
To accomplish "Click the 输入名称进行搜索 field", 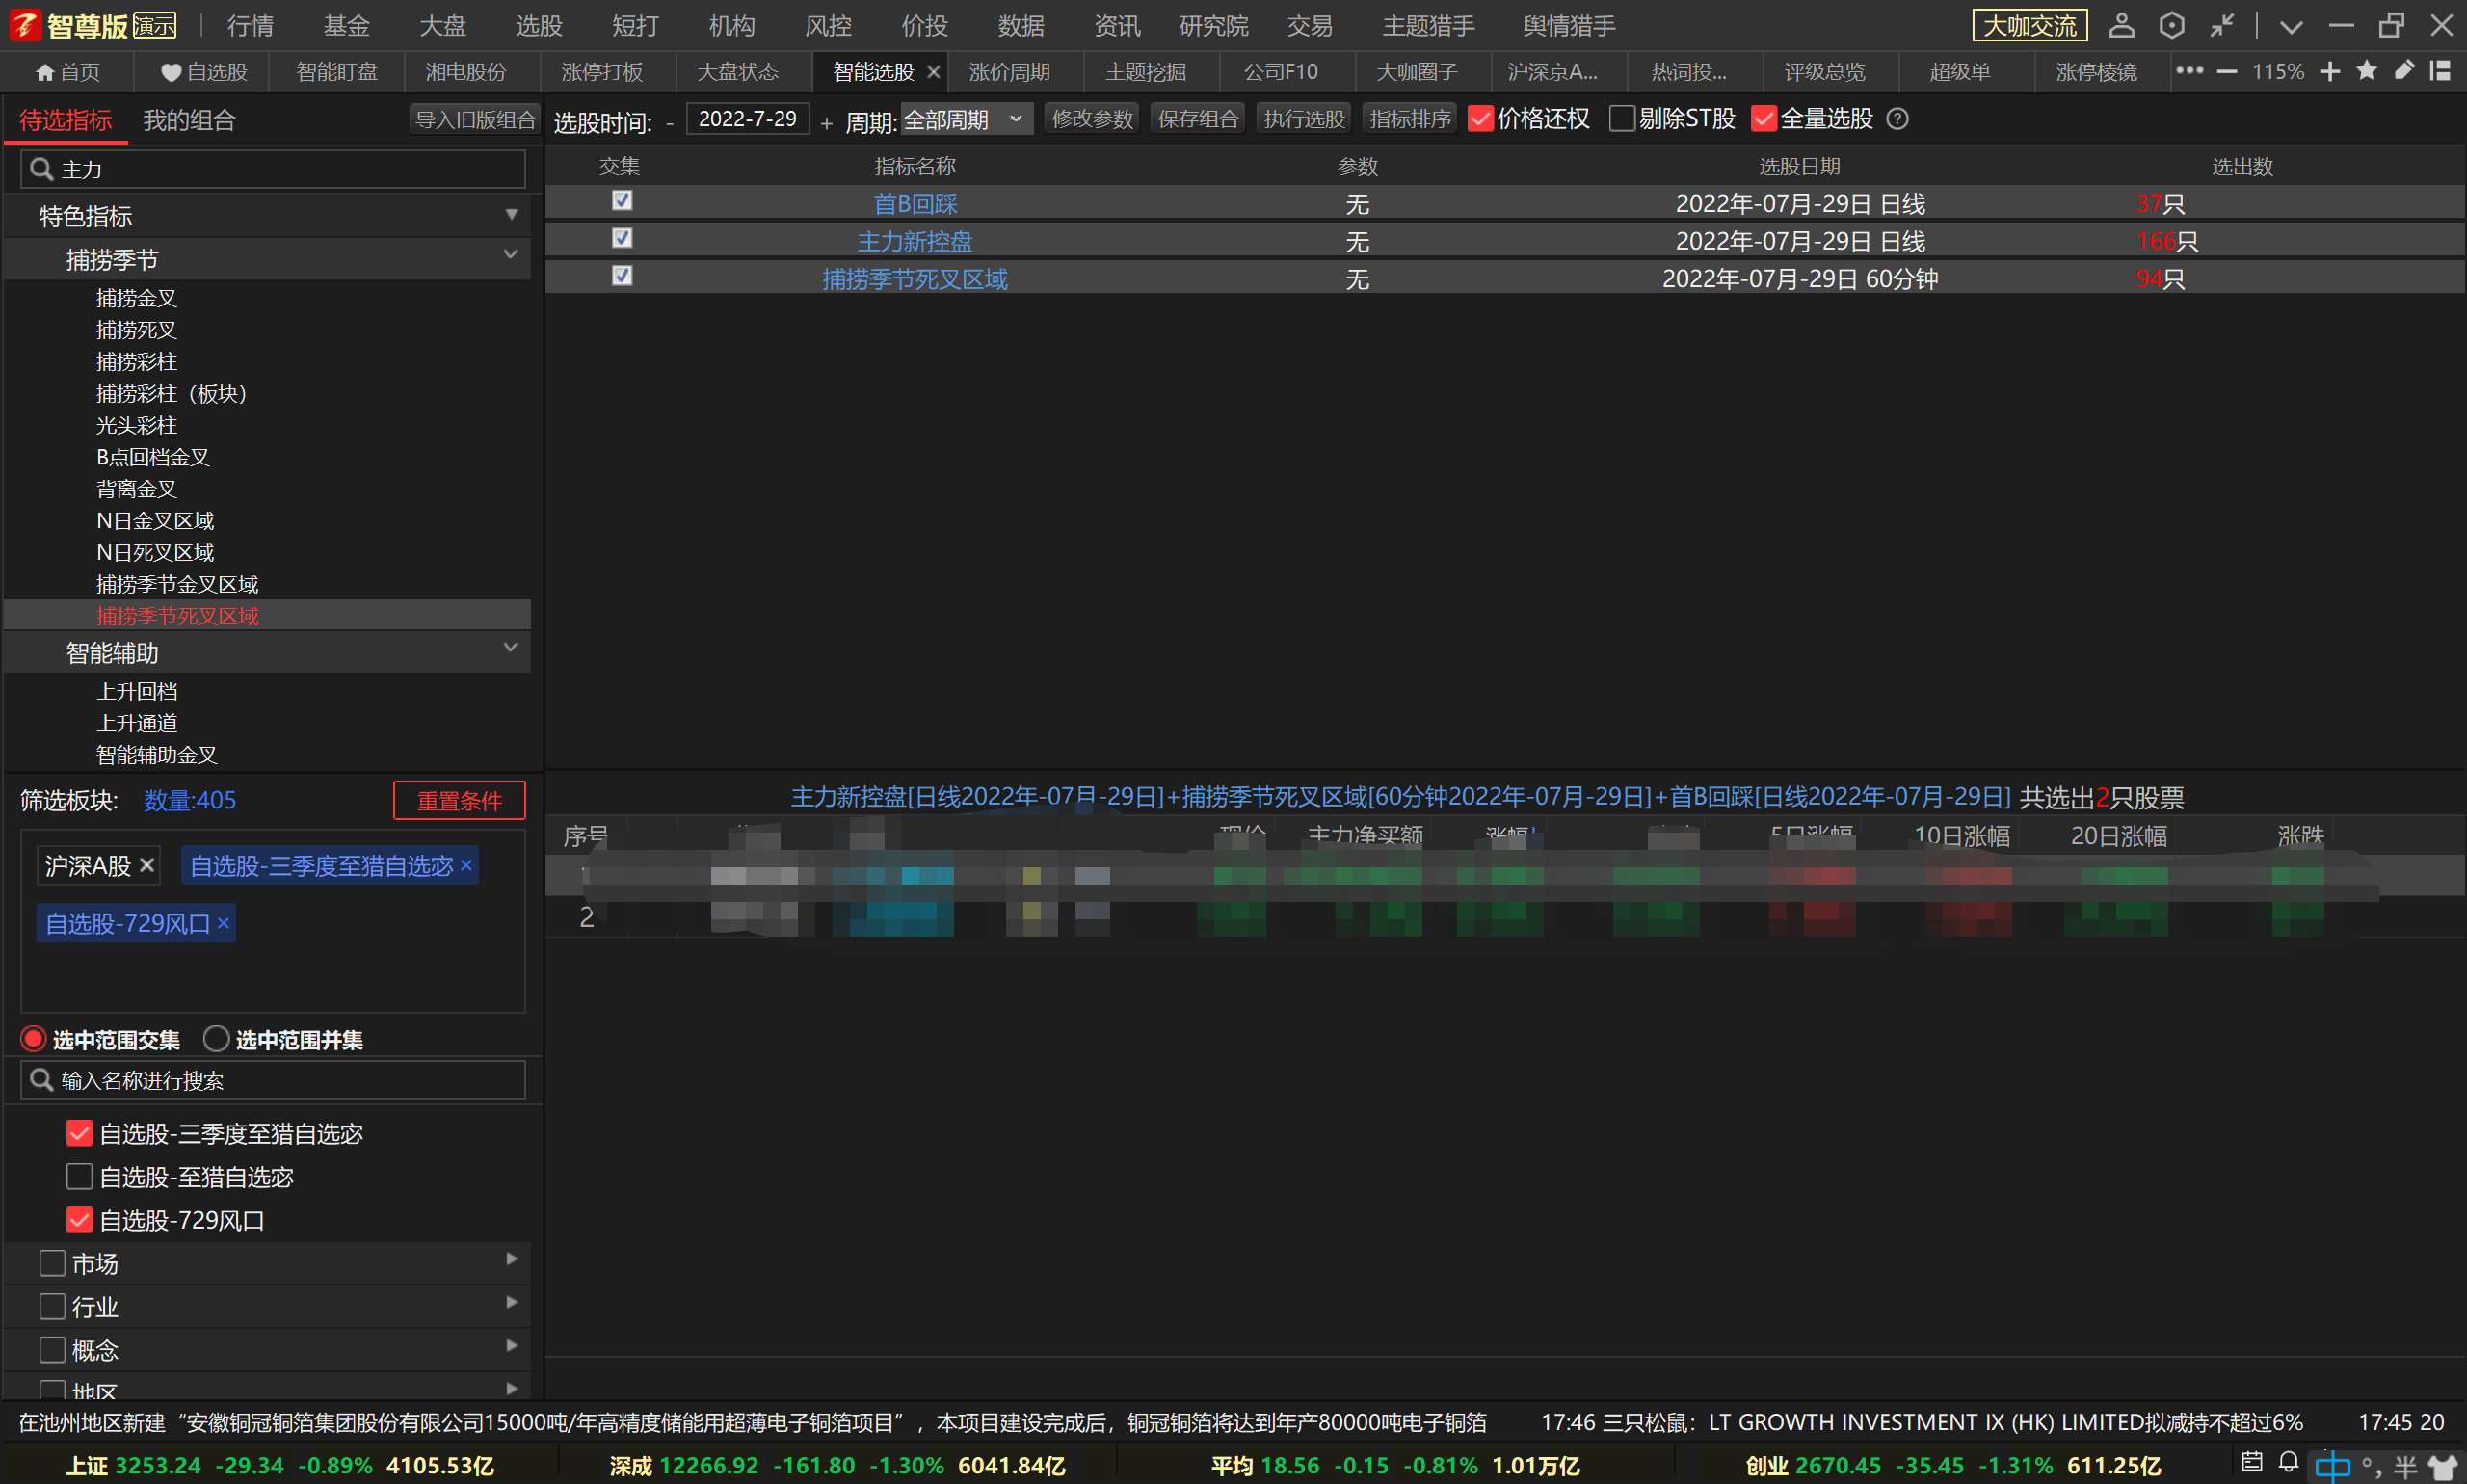I will coord(273,1080).
